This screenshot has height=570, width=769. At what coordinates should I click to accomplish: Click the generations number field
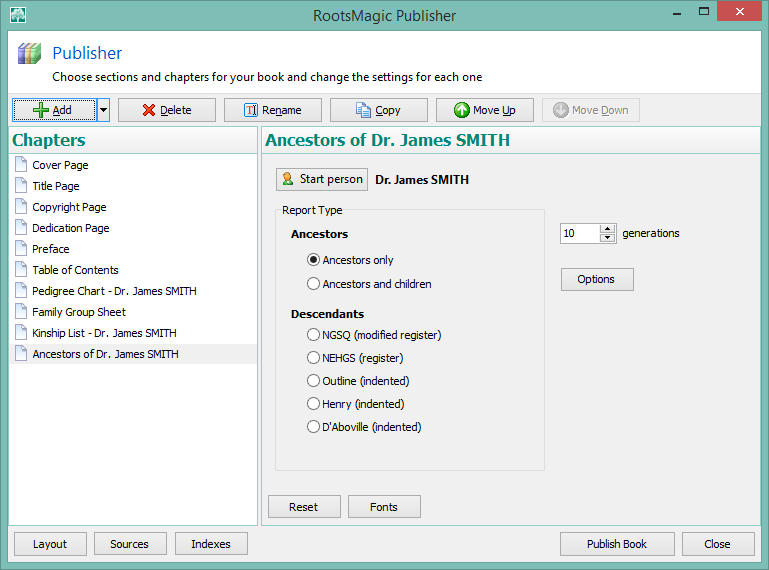point(580,233)
